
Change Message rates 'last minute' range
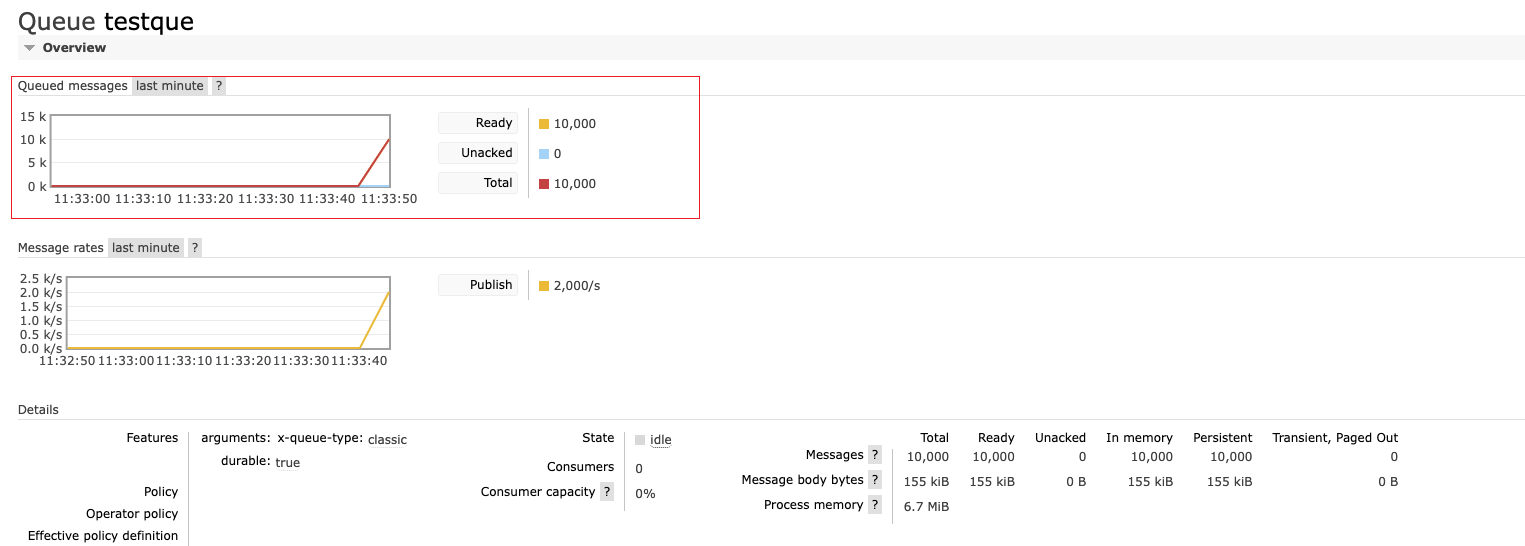[x=146, y=248]
